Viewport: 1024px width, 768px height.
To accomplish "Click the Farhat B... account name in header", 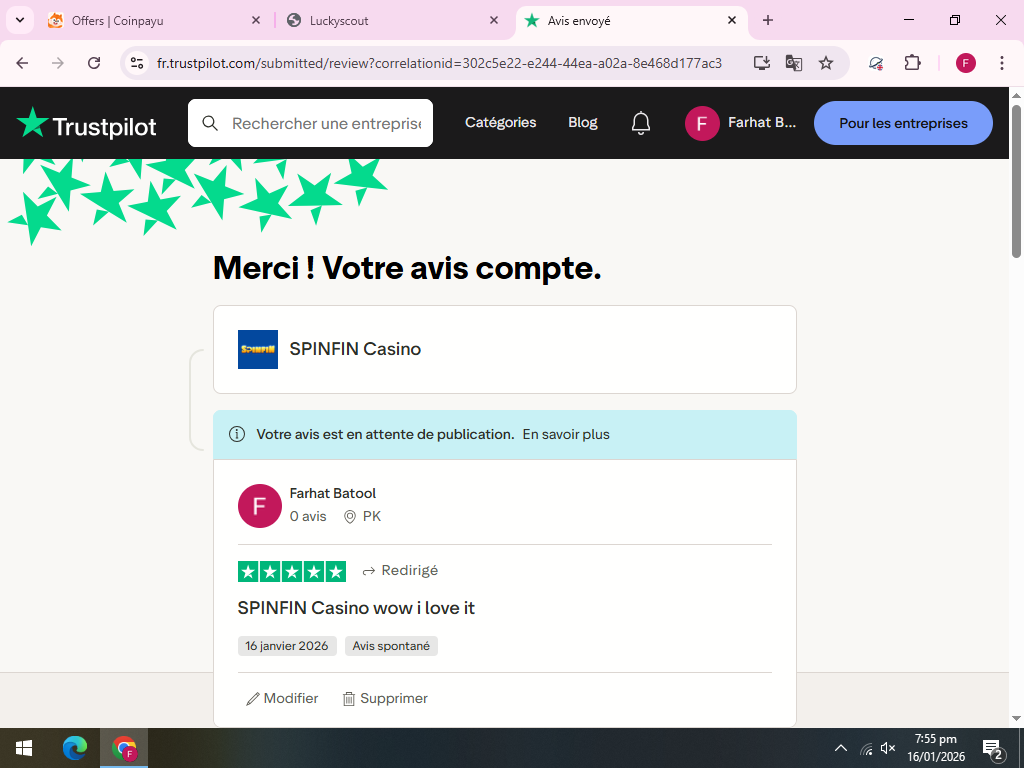I will click(761, 122).
